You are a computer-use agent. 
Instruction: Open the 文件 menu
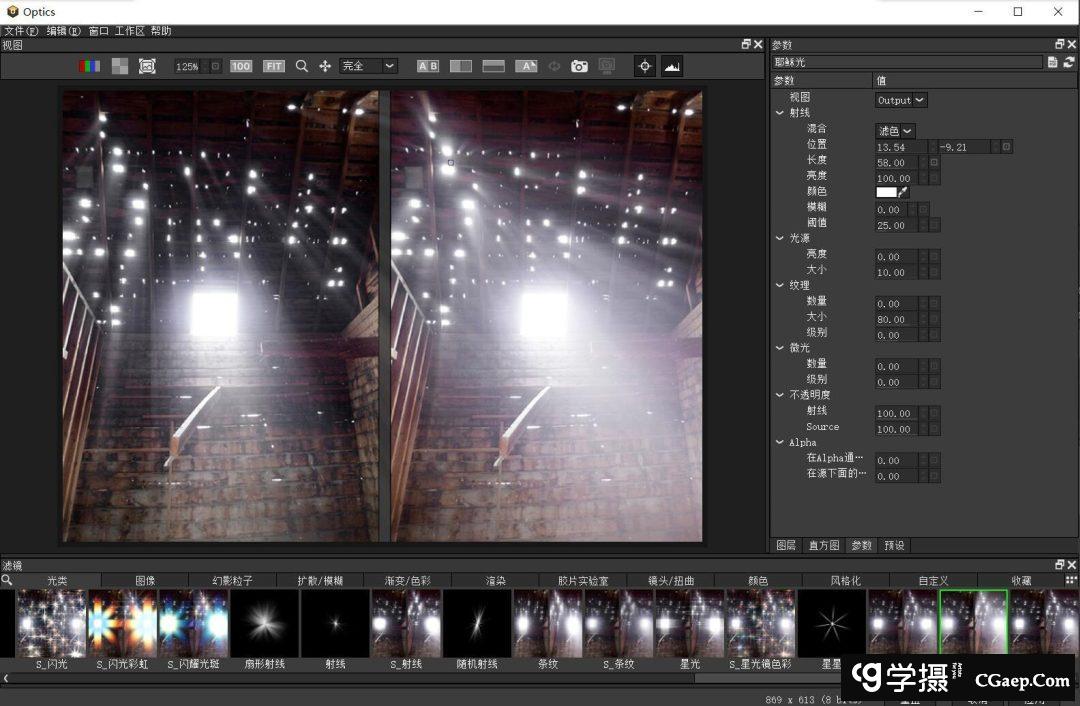pyautogui.click(x=20, y=31)
